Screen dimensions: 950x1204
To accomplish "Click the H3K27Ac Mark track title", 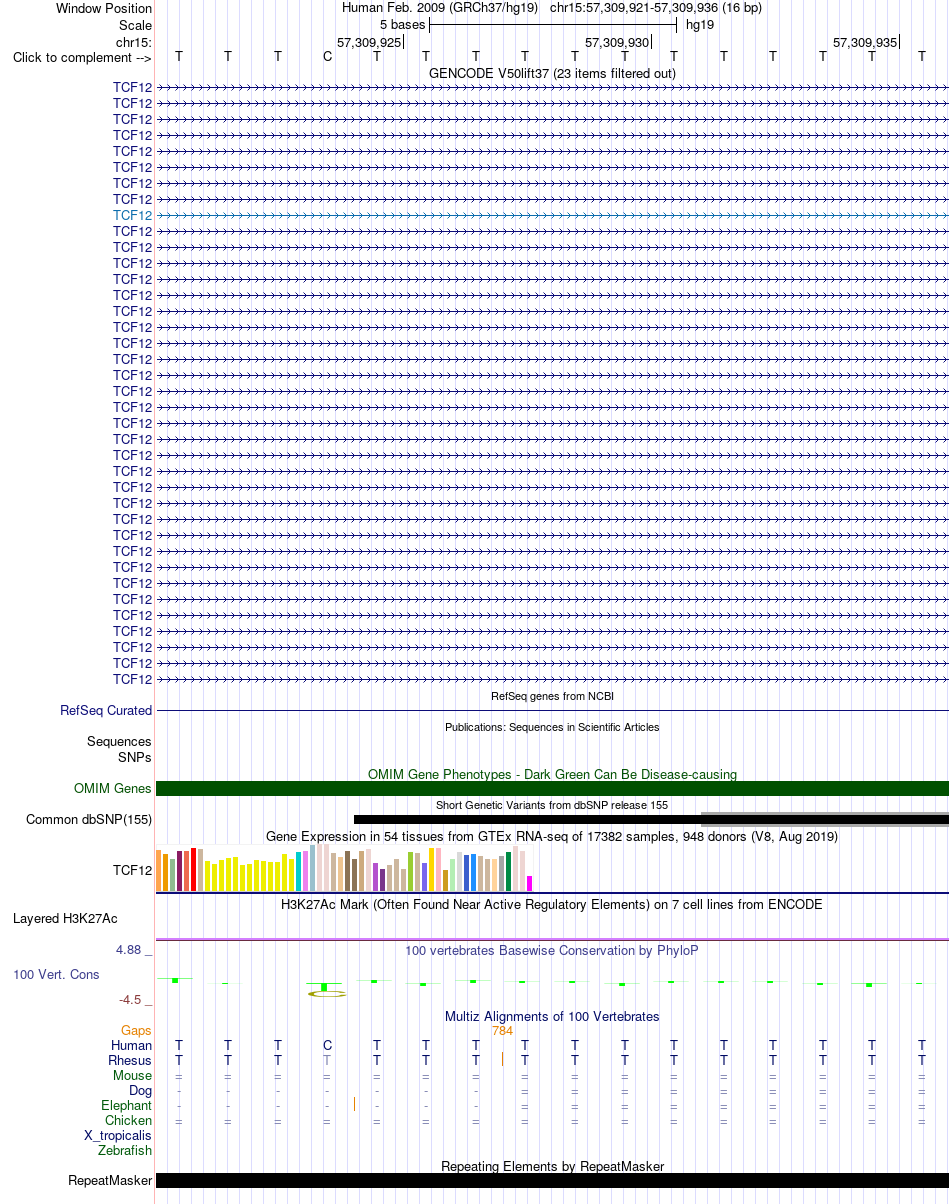I will coord(552,904).
